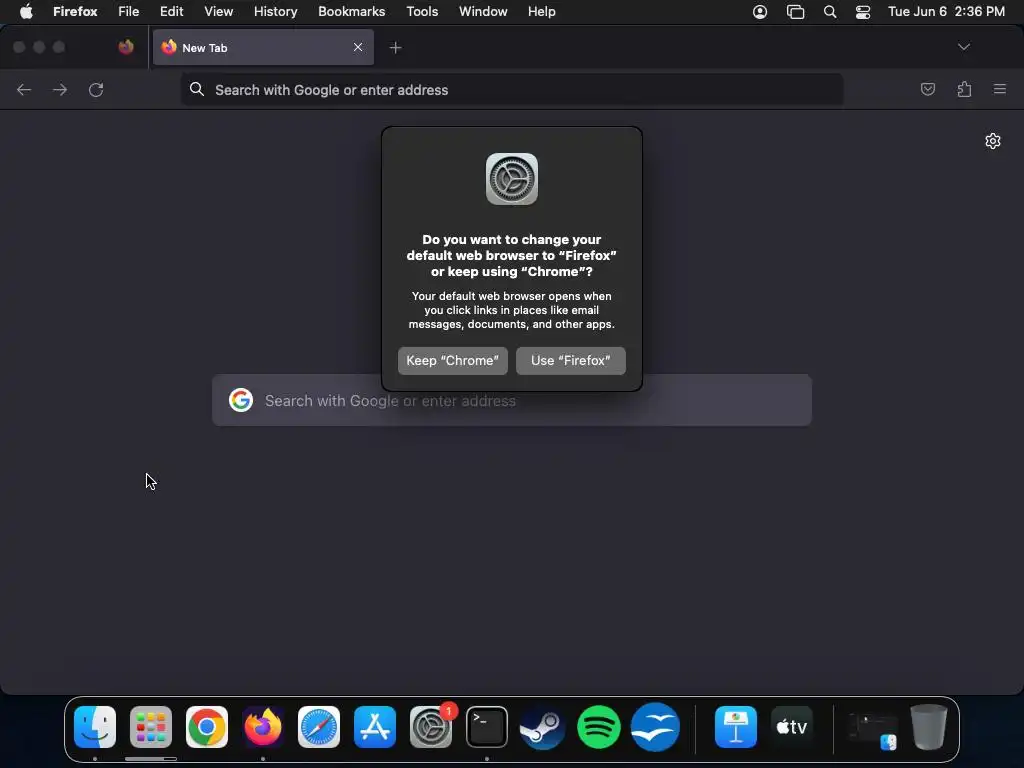Open the Bookmarks menu
The image size is (1024, 768).
pyautogui.click(x=351, y=12)
